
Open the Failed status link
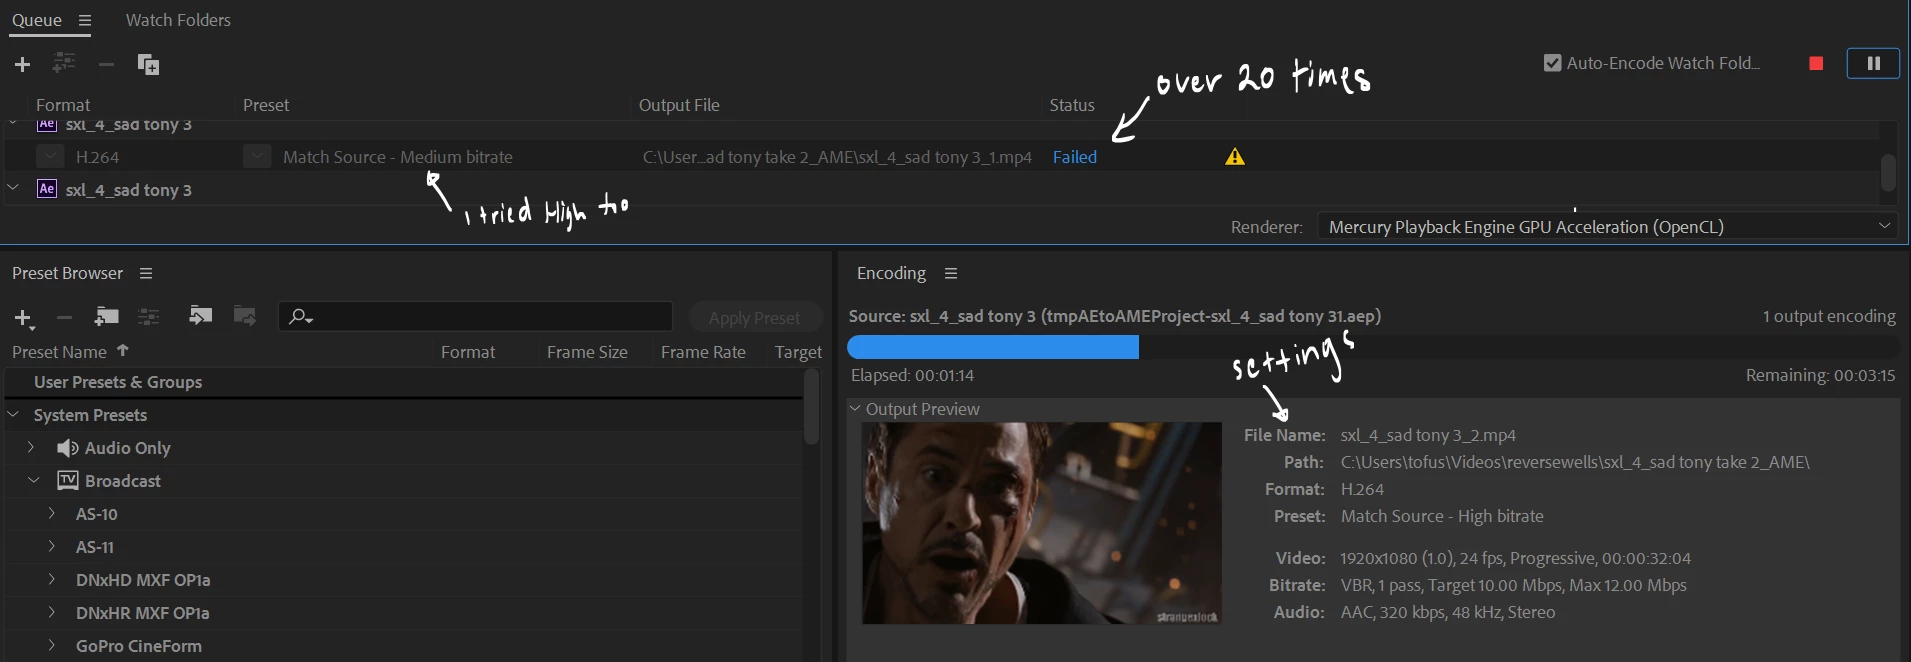pos(1075,157)
